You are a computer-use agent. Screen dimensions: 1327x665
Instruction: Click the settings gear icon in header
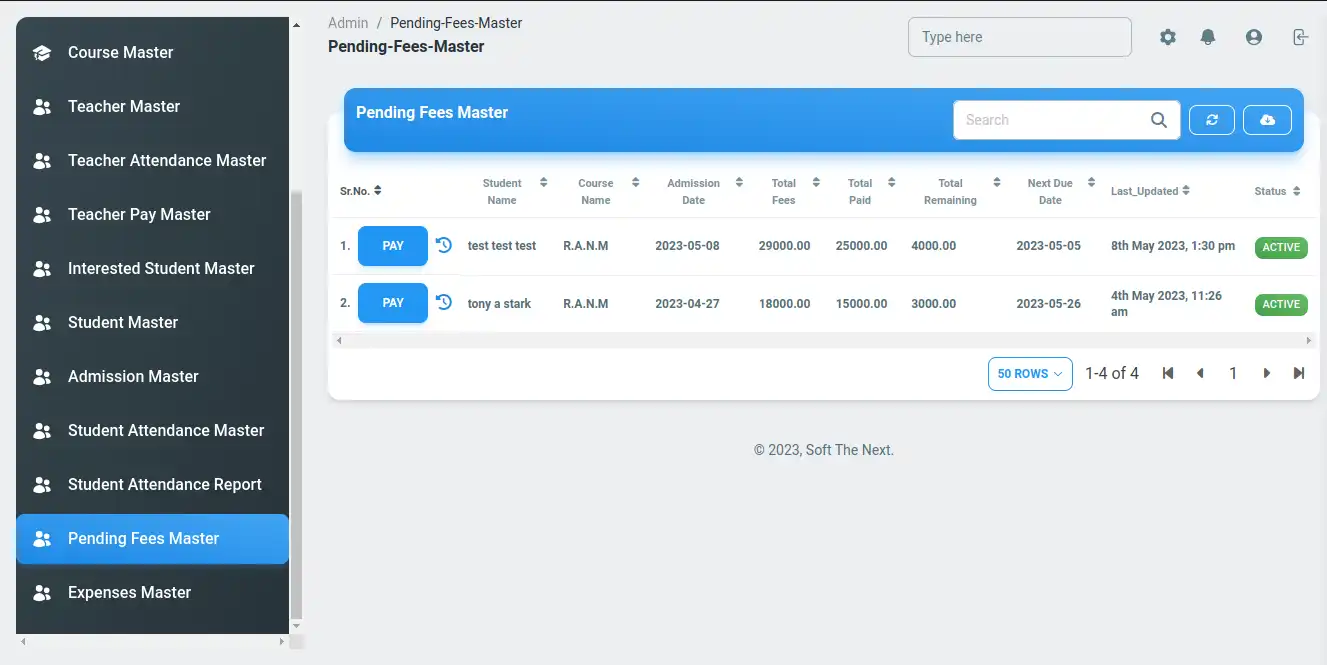tap(1168, 37)
